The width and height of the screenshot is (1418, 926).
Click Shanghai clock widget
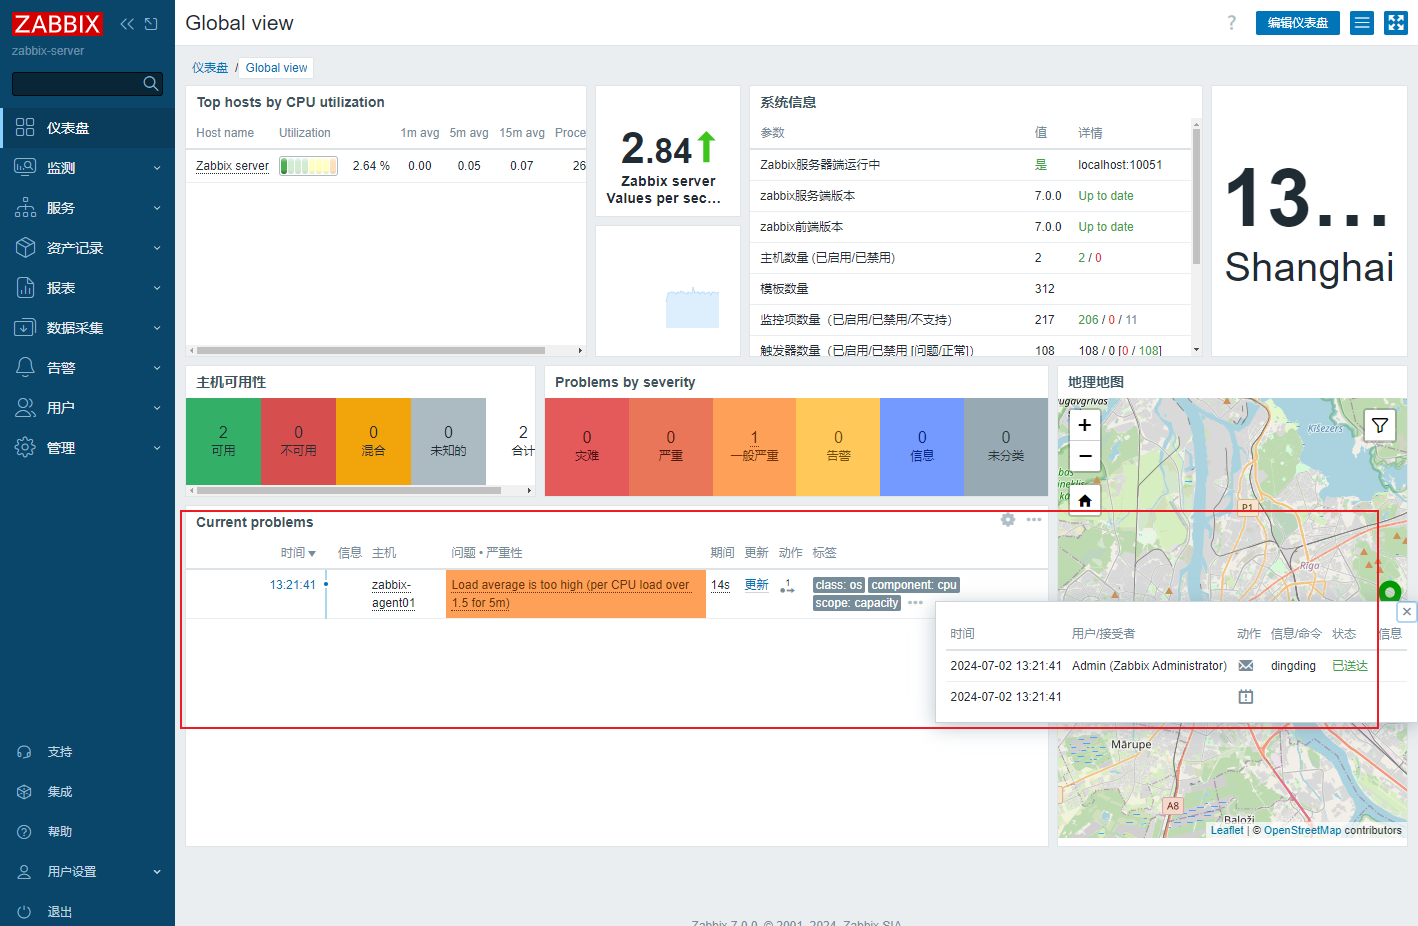(x=1309, y=221)
